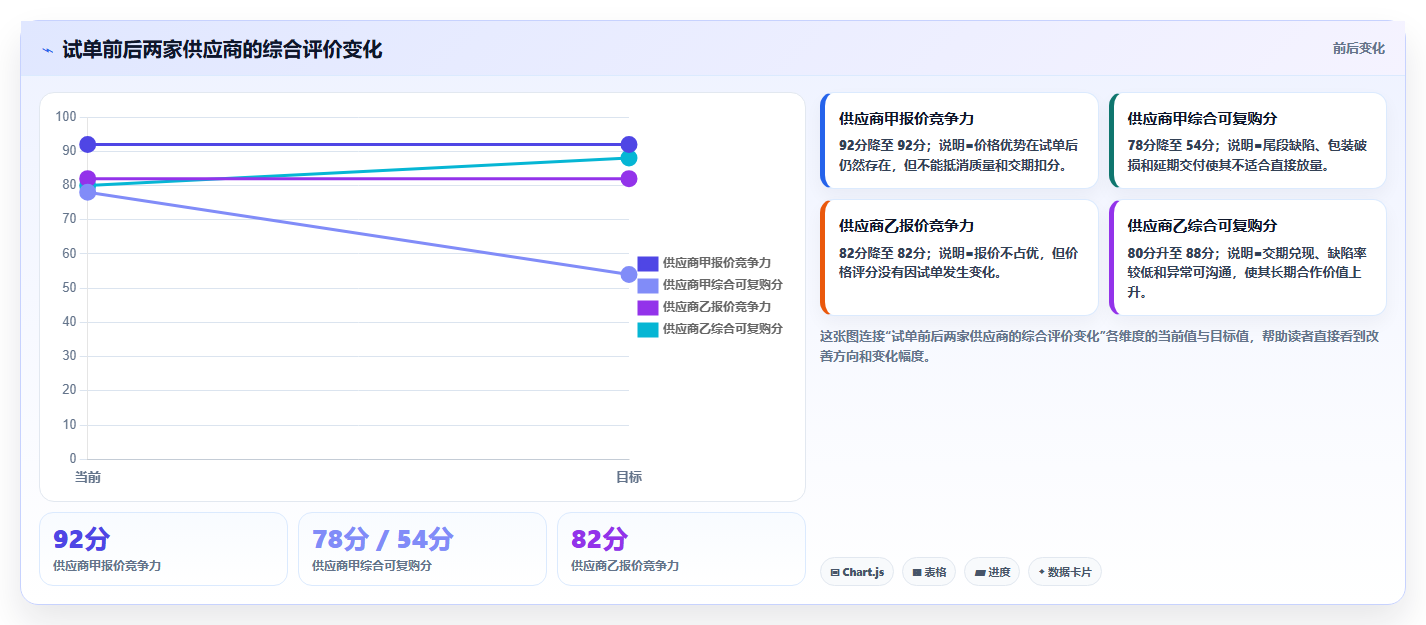The width and height of the screenshot is (1426, 625).
Task: Toggle legend entry 供应商乙综合可复购分
Action: click(x=710, y=329)
